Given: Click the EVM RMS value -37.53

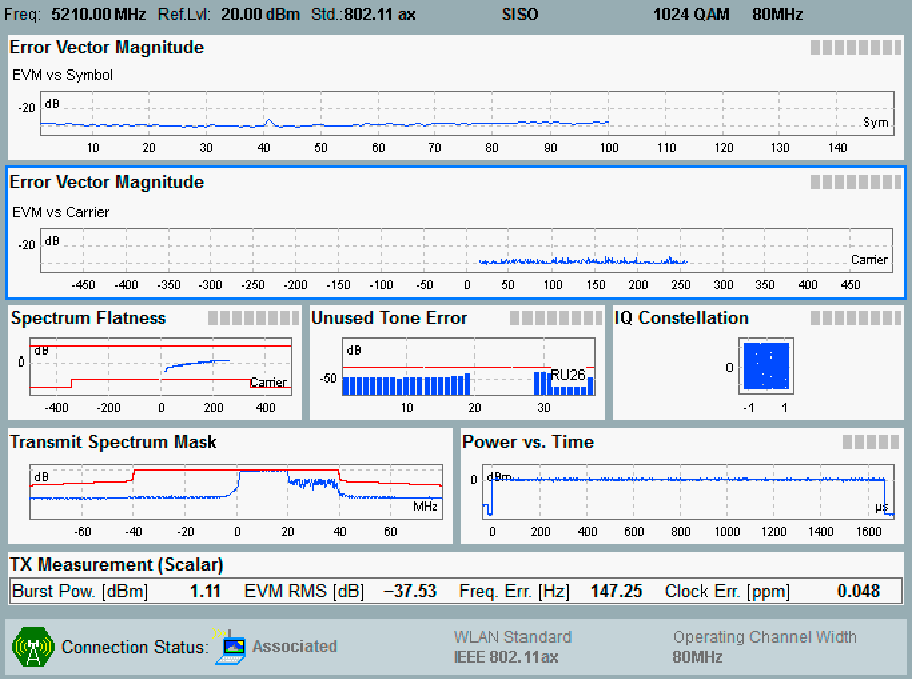Looking at the screenshot, I should point(410,591).
